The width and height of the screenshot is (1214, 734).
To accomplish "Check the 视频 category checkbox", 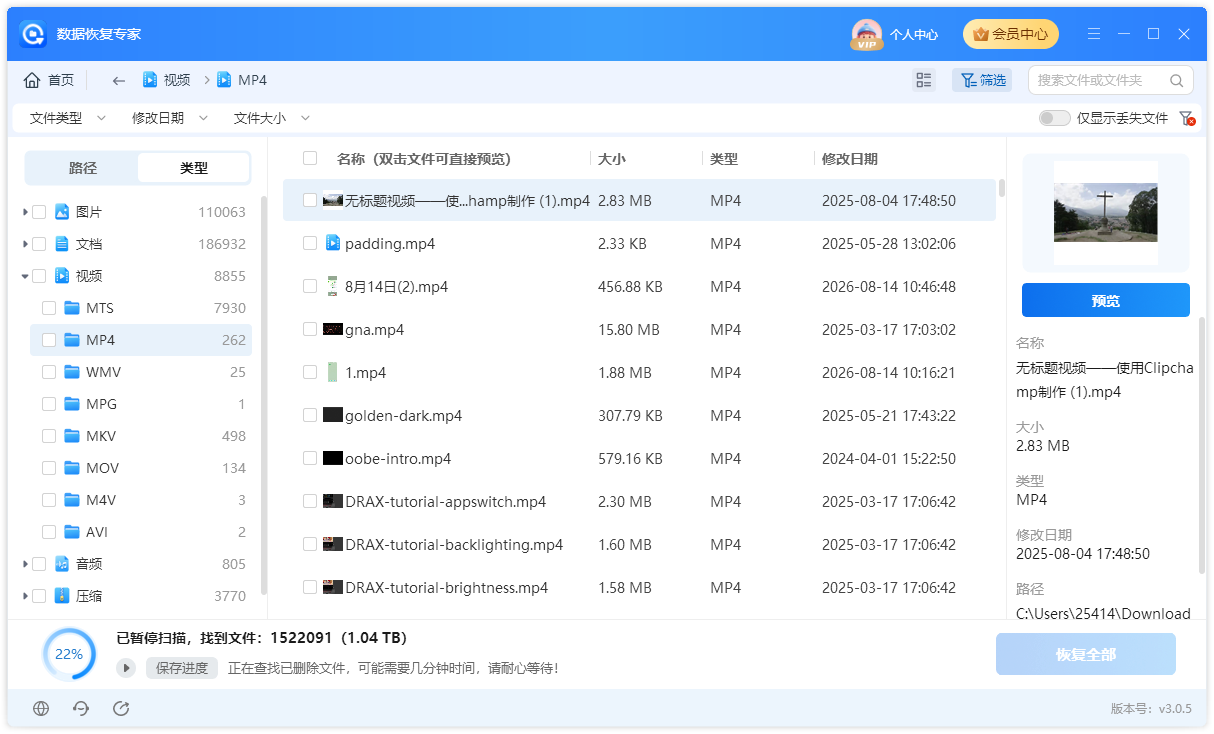I will tap(39, 276).
